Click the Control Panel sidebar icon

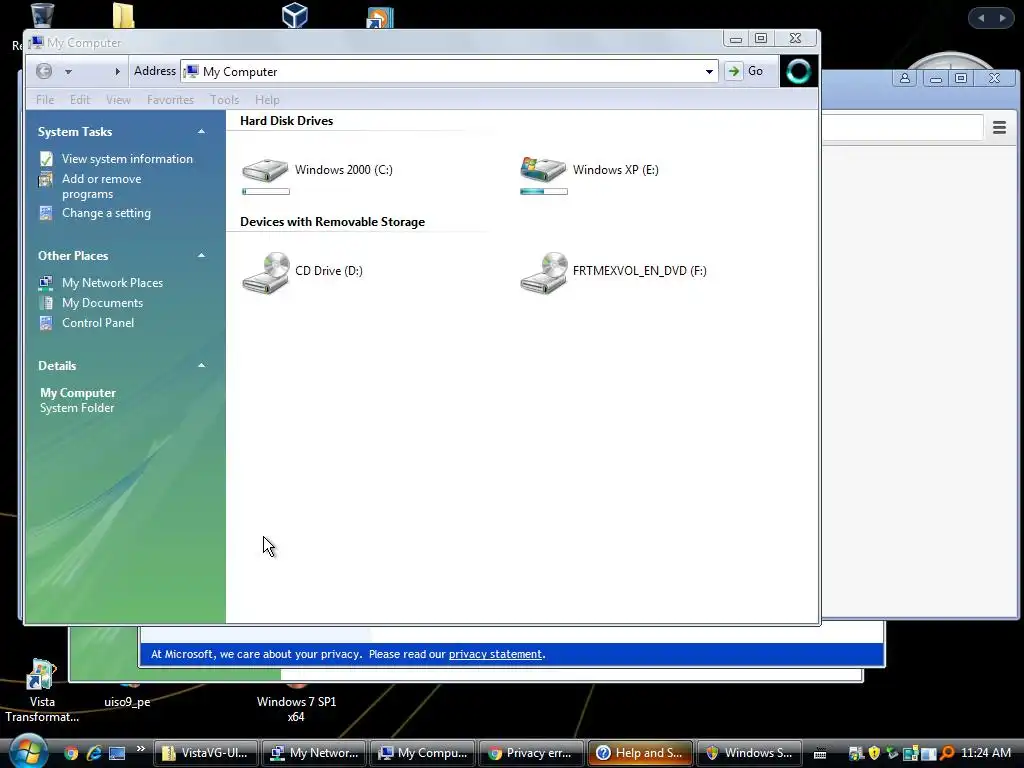46,323
